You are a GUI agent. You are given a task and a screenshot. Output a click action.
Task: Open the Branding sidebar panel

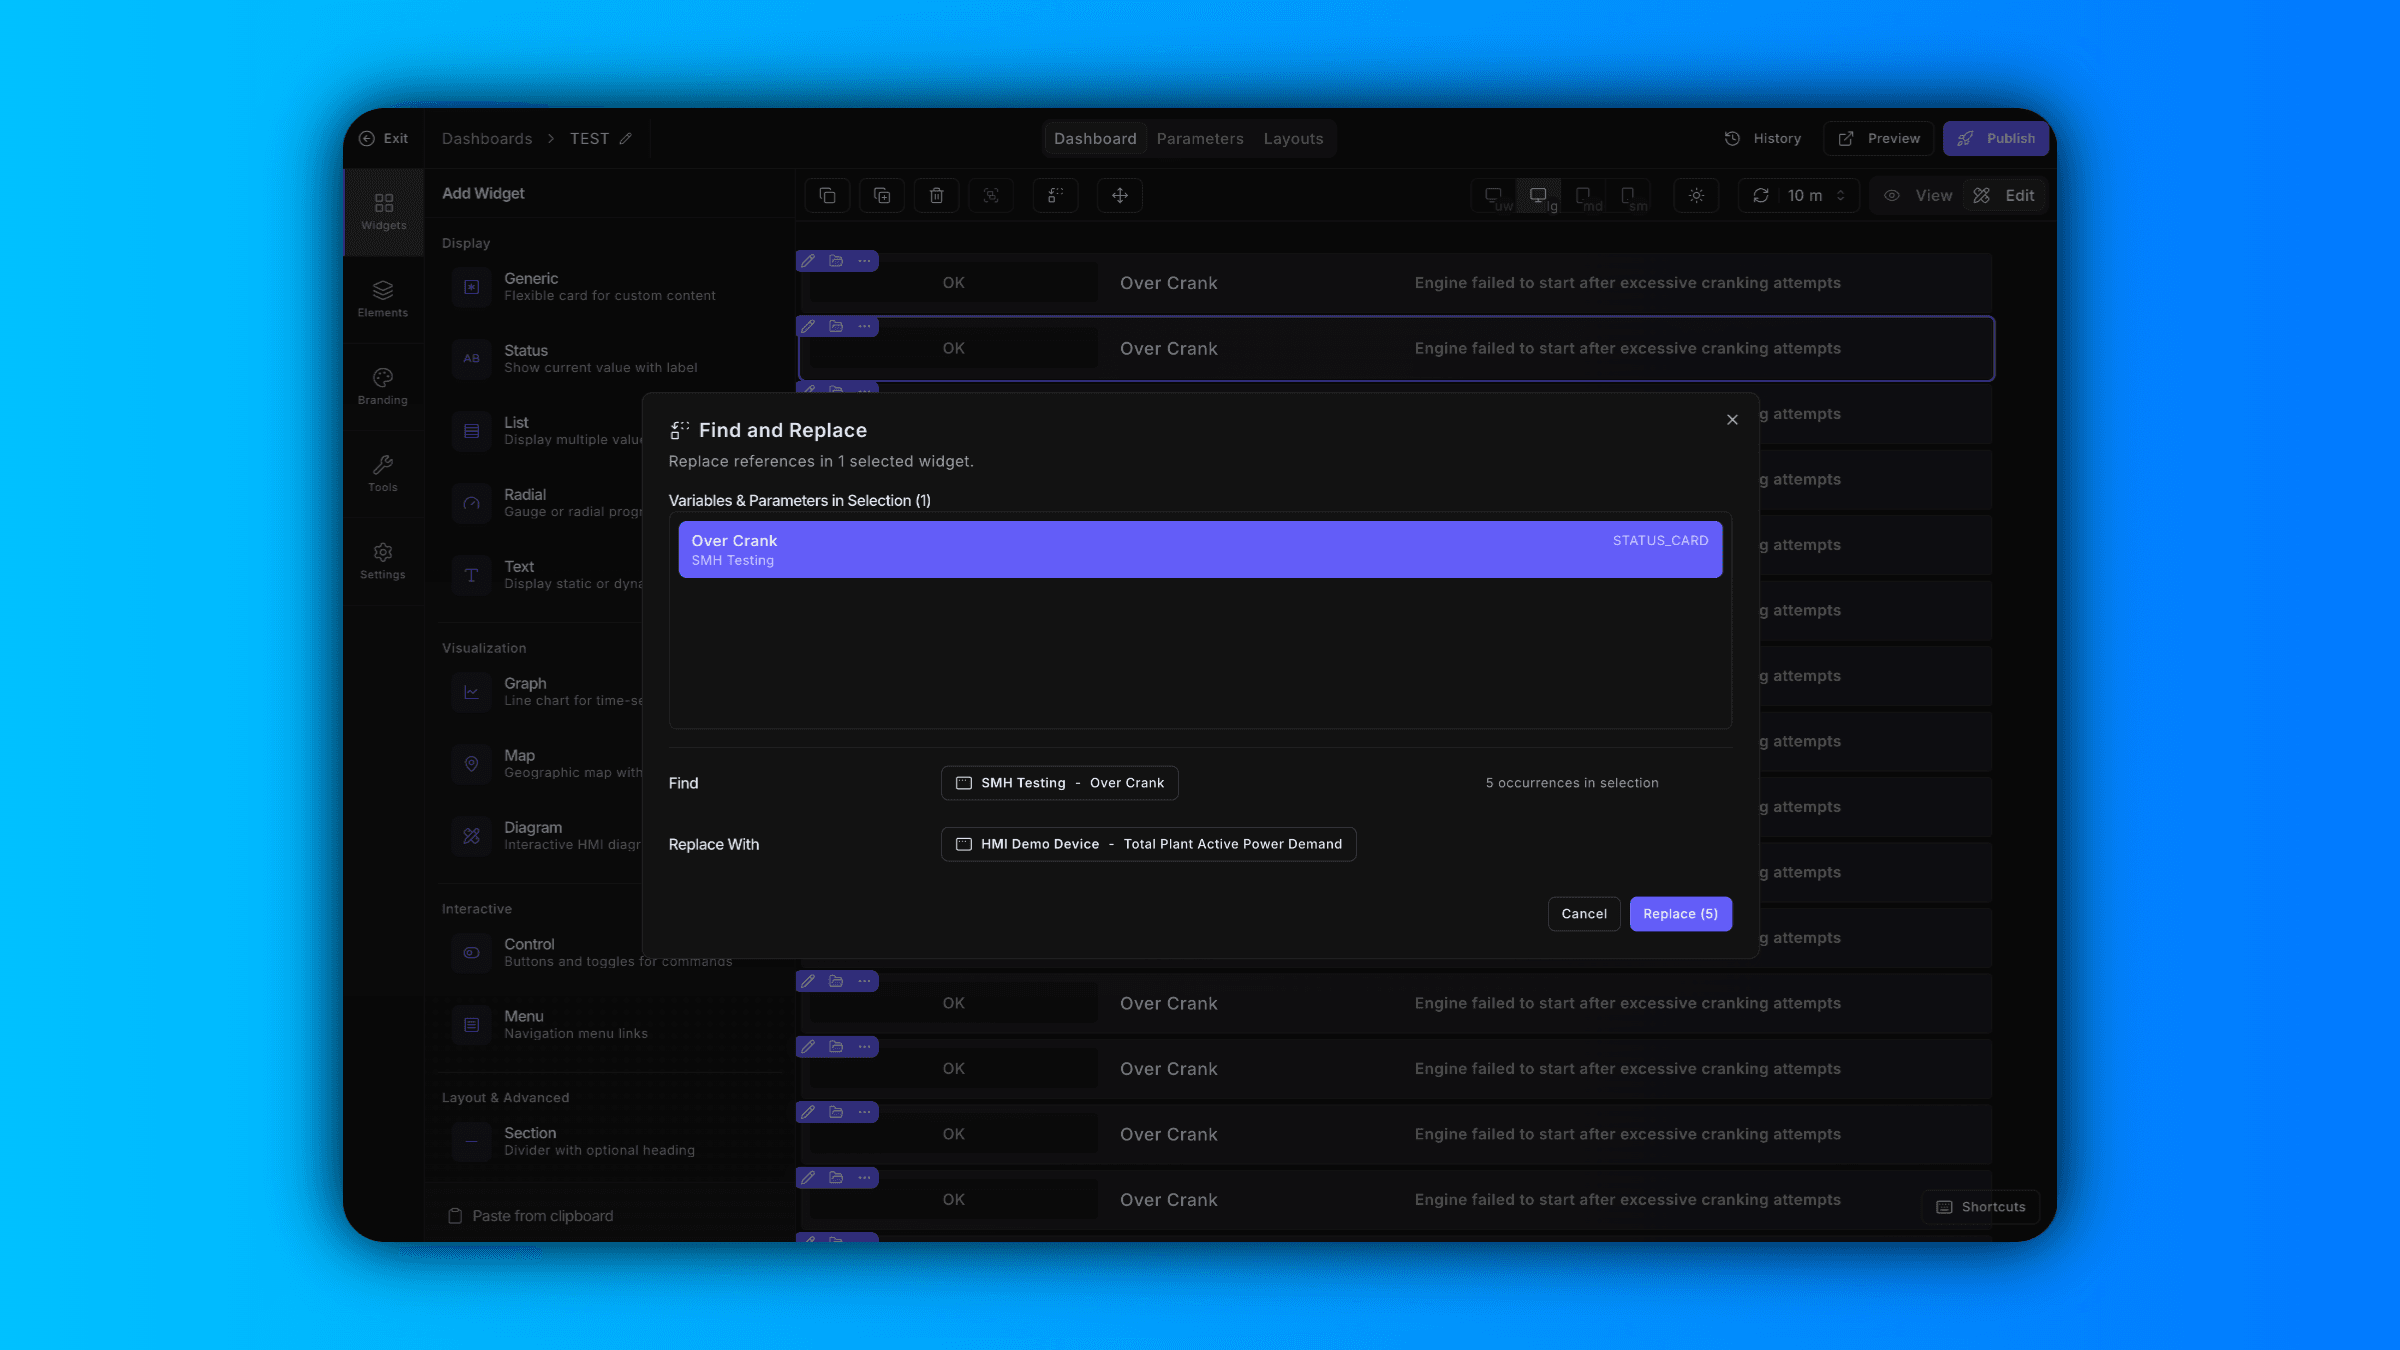[383, 384]
